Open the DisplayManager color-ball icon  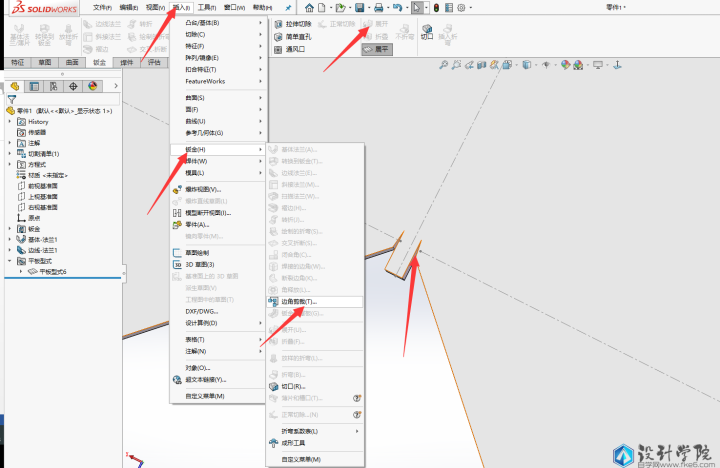(92, 86)
